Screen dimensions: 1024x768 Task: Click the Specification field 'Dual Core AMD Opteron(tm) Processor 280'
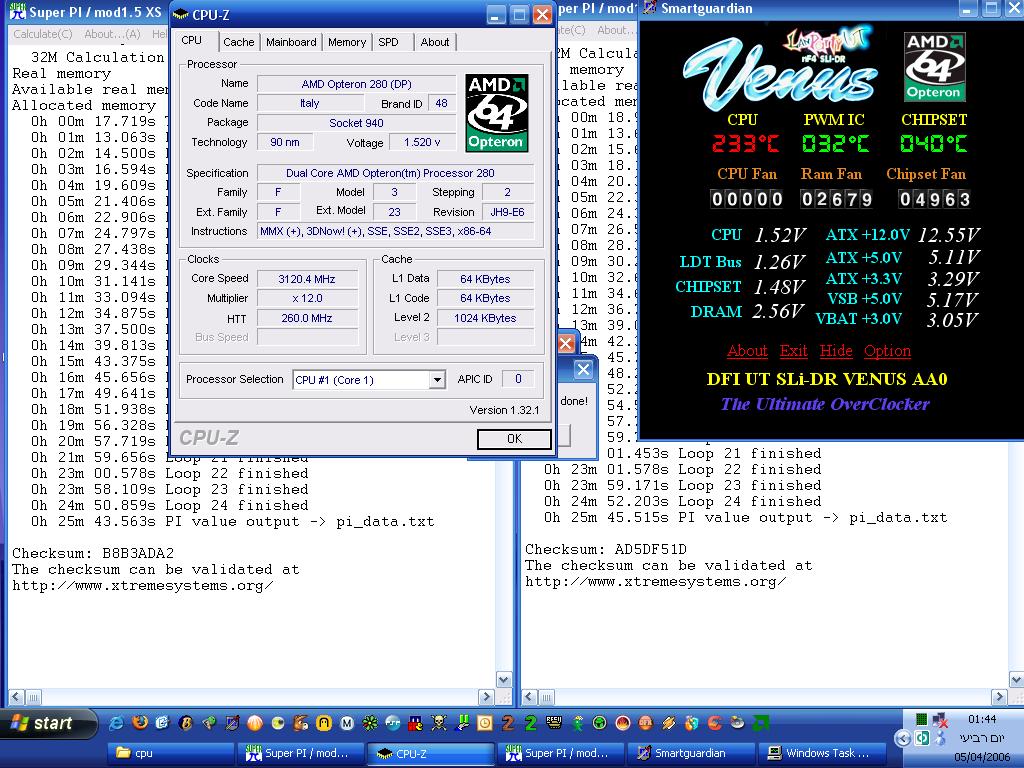[395, 173]
